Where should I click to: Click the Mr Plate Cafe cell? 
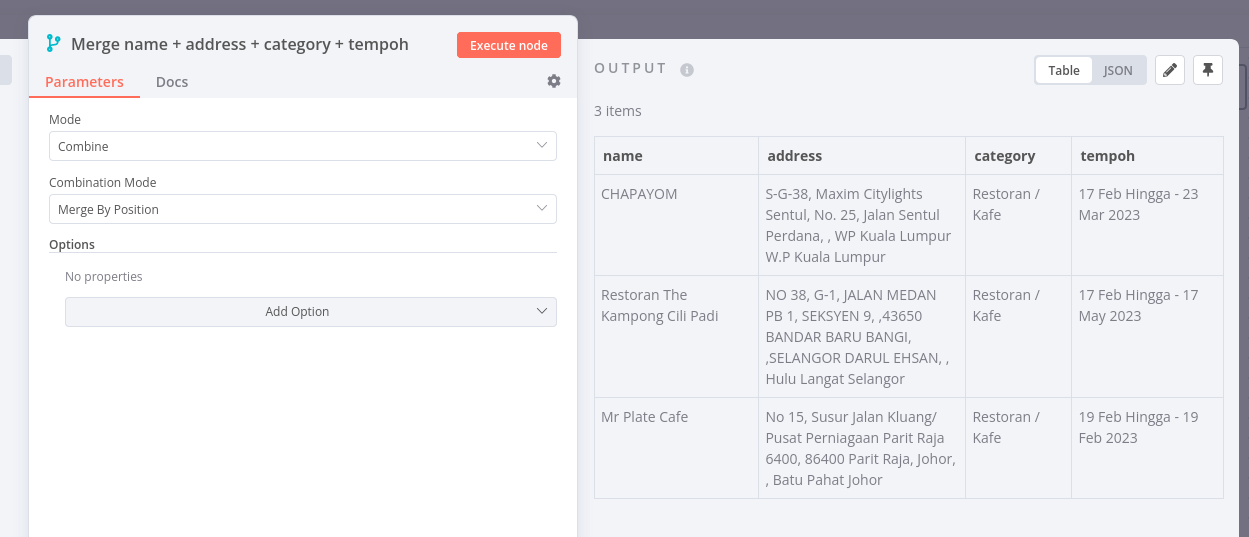[644, 417]
